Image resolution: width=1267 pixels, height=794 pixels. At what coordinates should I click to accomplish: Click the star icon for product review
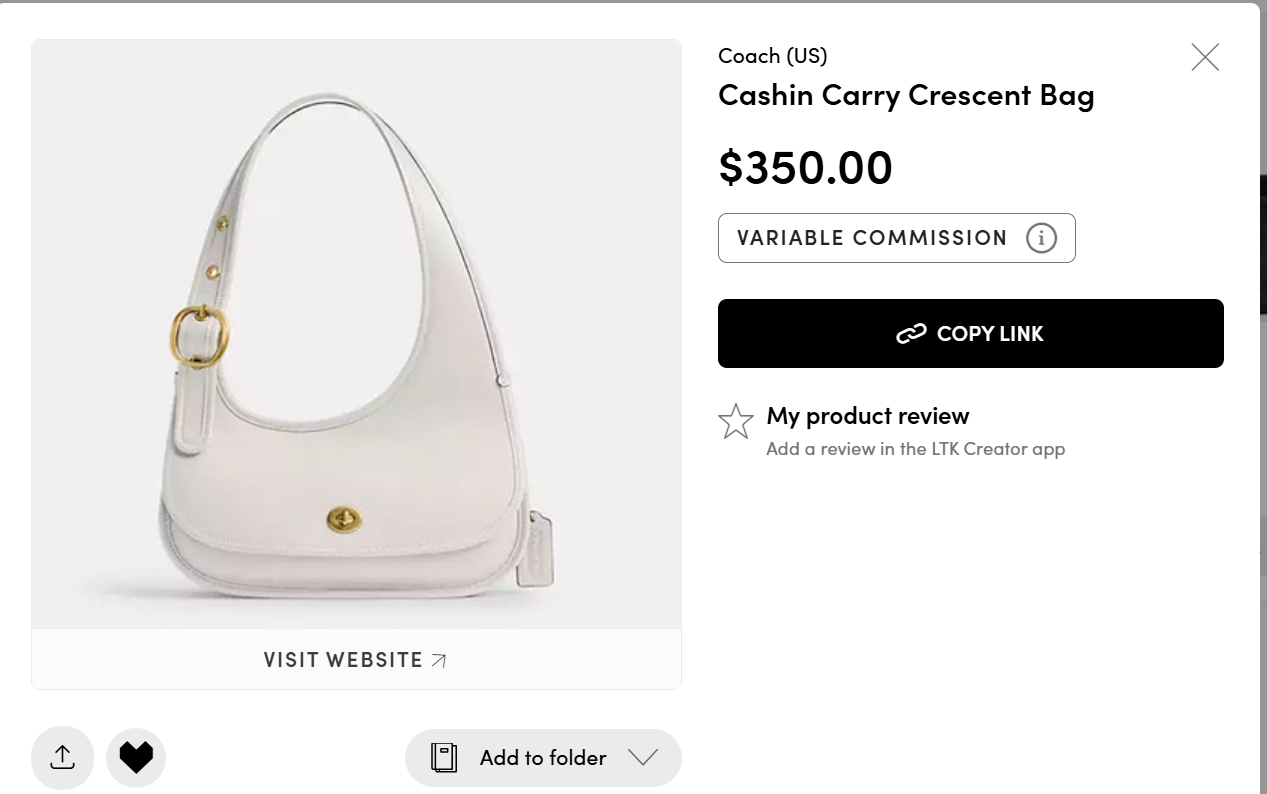click(x=736, y=422)
